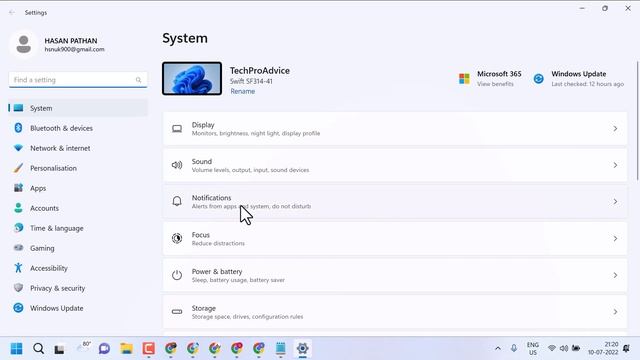Open Time & language section
Image resolution: width=640 pixels, height=360 pixels.
coord(78,228)
